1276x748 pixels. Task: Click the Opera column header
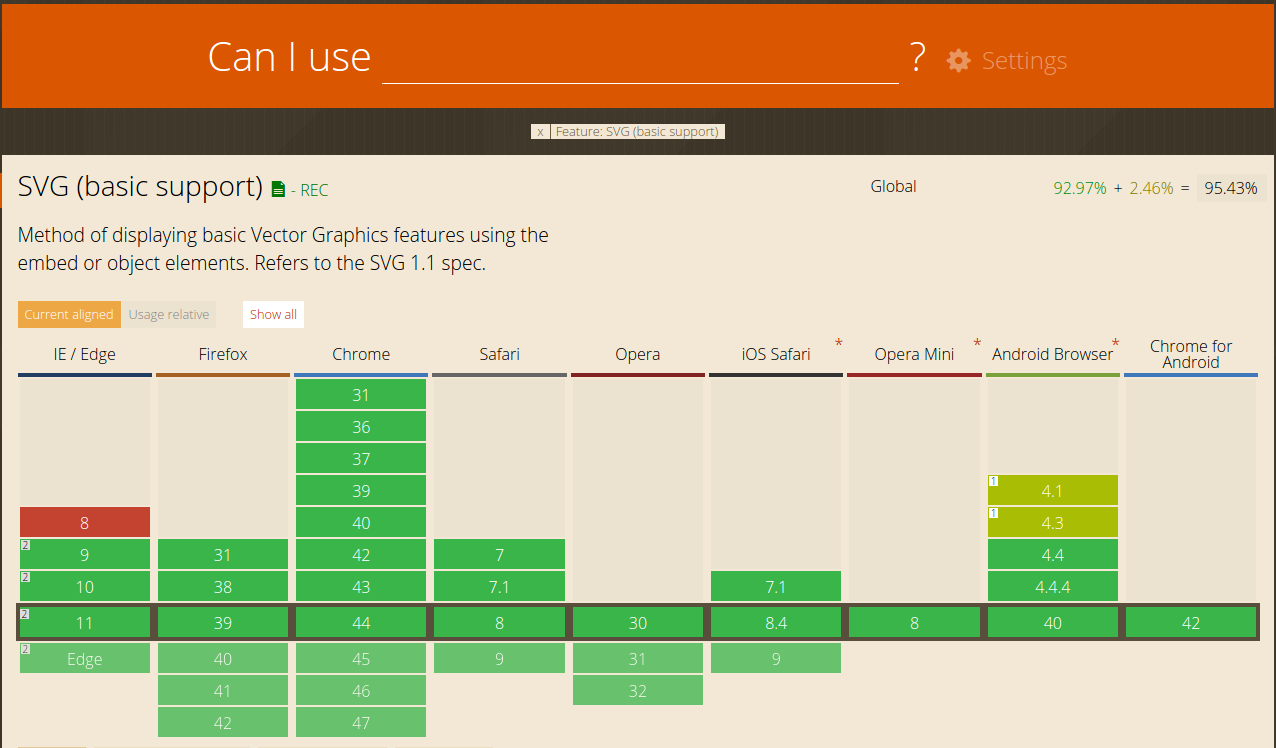638,354
